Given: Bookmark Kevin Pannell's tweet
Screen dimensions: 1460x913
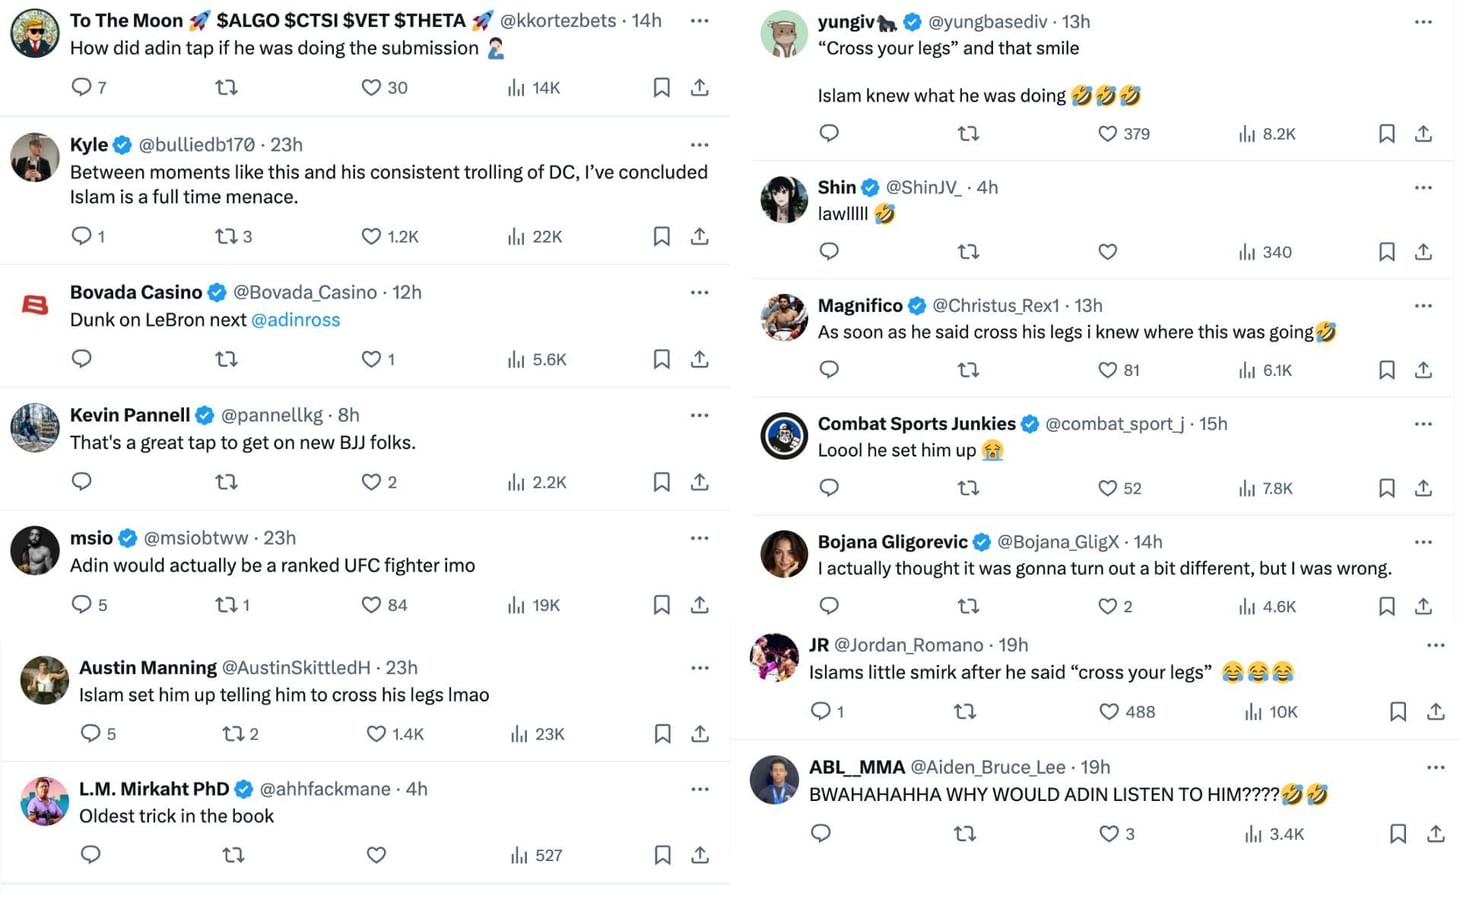Looking at the screenshot, I should pos(661,481).
